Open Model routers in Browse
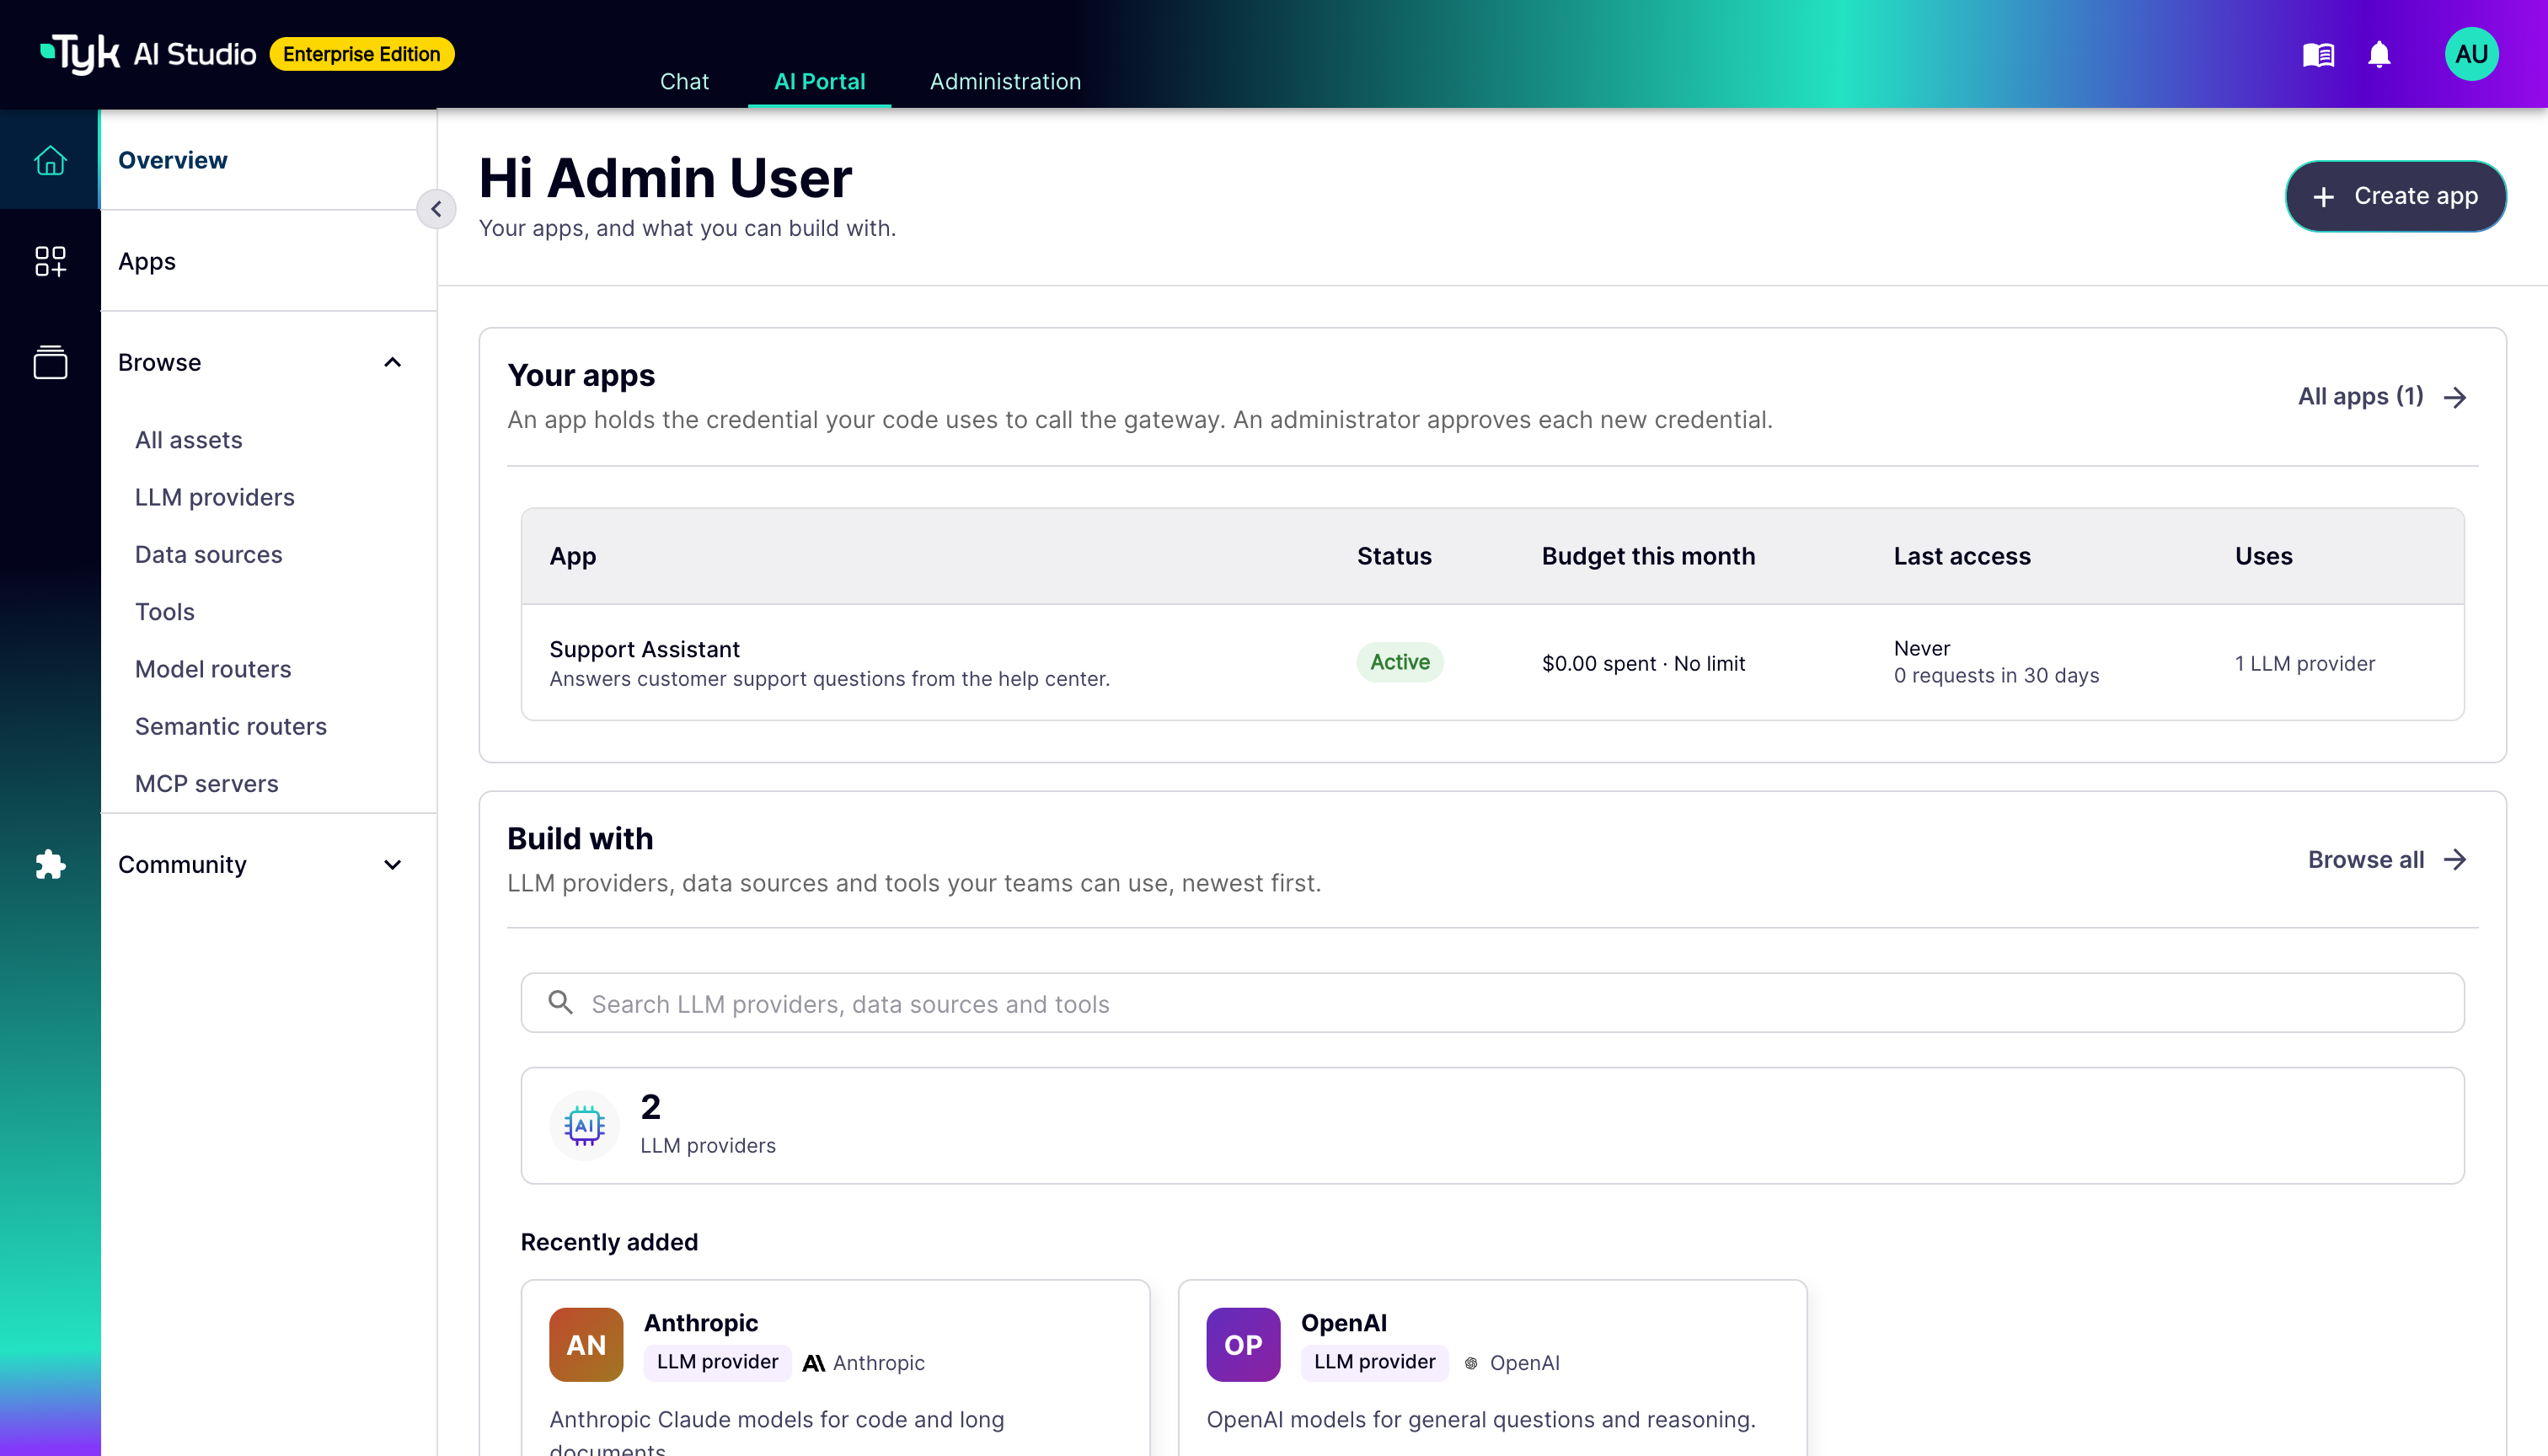This screenshot has width=2548, height=1456. point(213,669)
